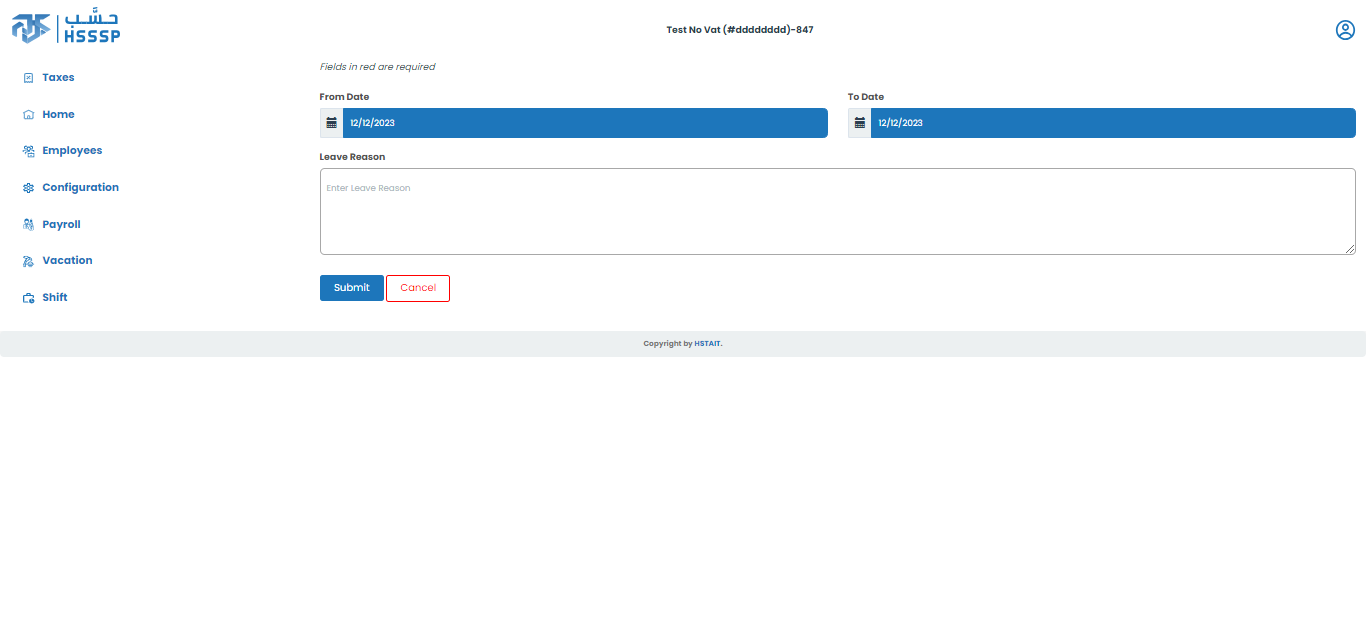Grab the textarea resize handle
The image size is (1366, 632).
tap(1350, 249)
